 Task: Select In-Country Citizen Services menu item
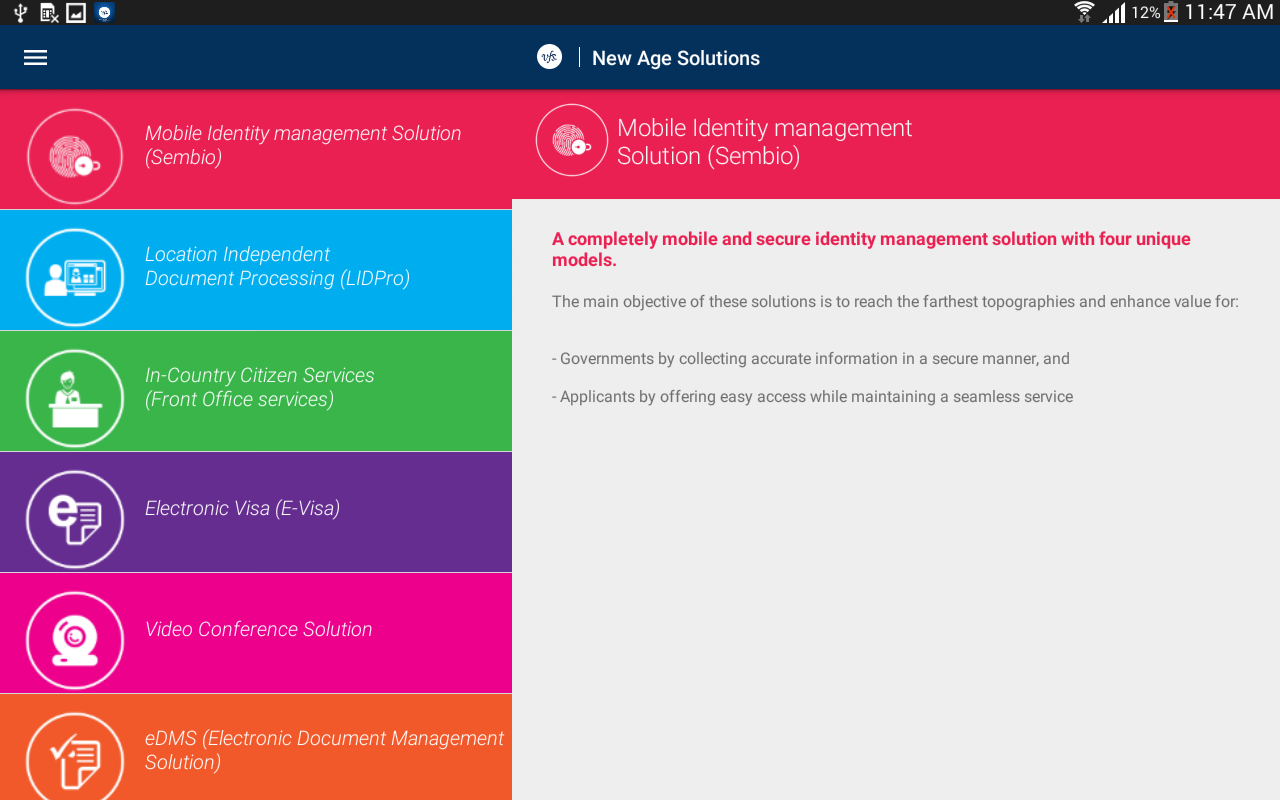(x=256, y=392)
